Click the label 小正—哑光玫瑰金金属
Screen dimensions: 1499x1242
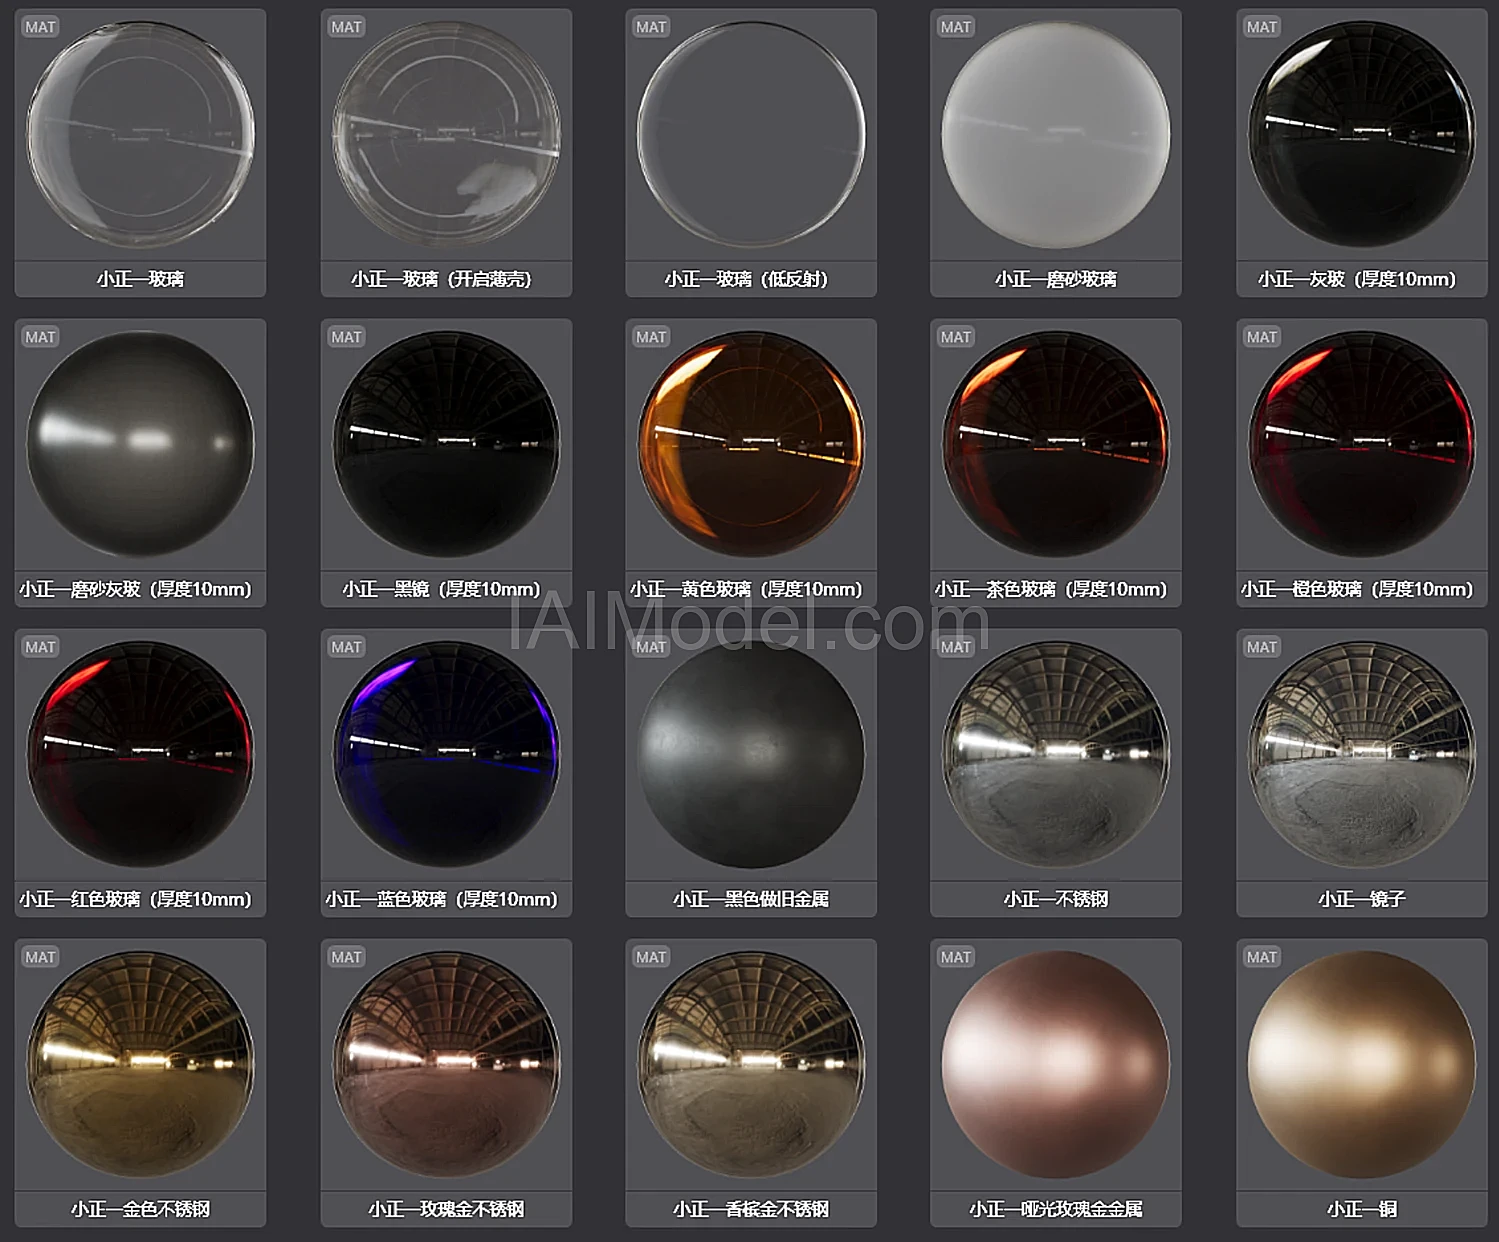(x=1056, y=1209)
